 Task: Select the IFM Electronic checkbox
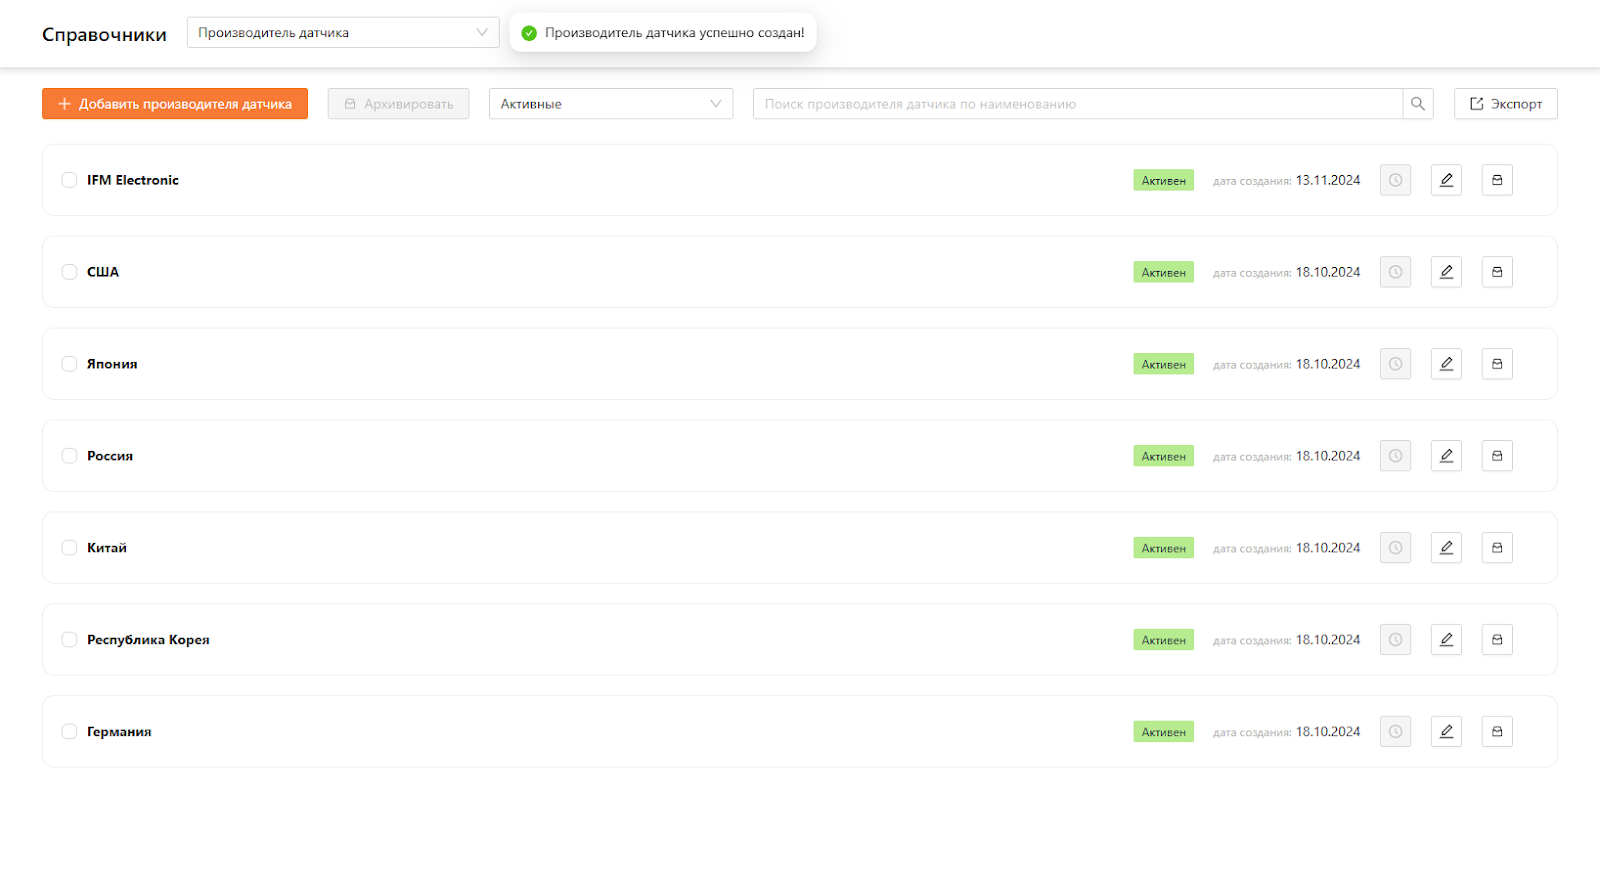tap(69, 180)
